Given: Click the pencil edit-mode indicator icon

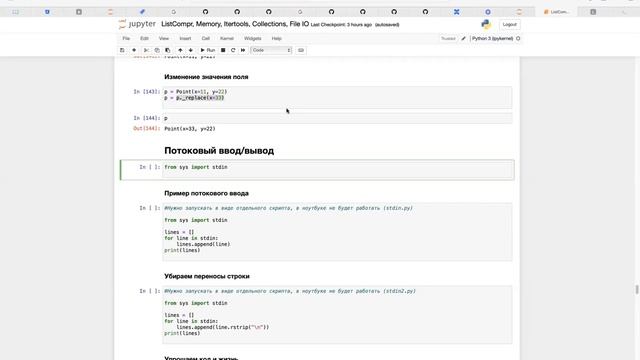Looking at the screenshot, I should (463, 38).
